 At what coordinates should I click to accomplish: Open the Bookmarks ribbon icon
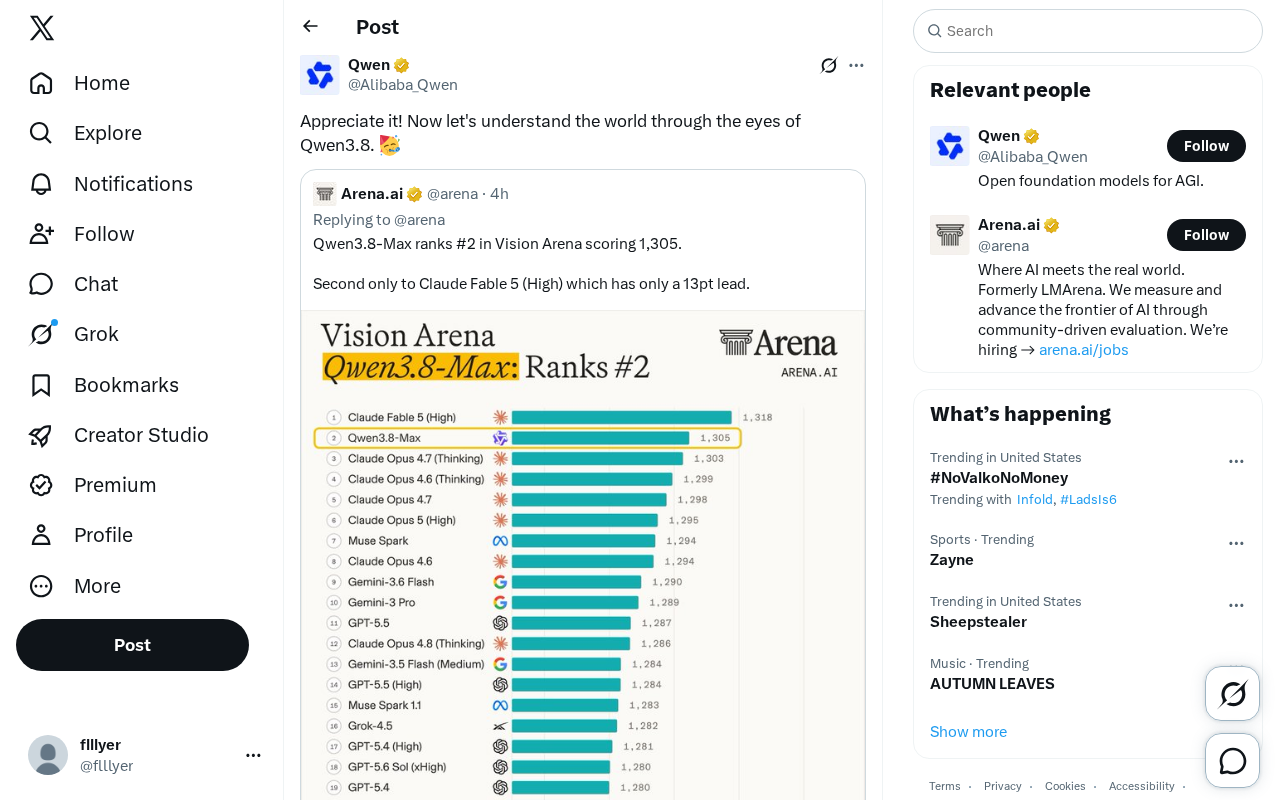coord(41,385)
